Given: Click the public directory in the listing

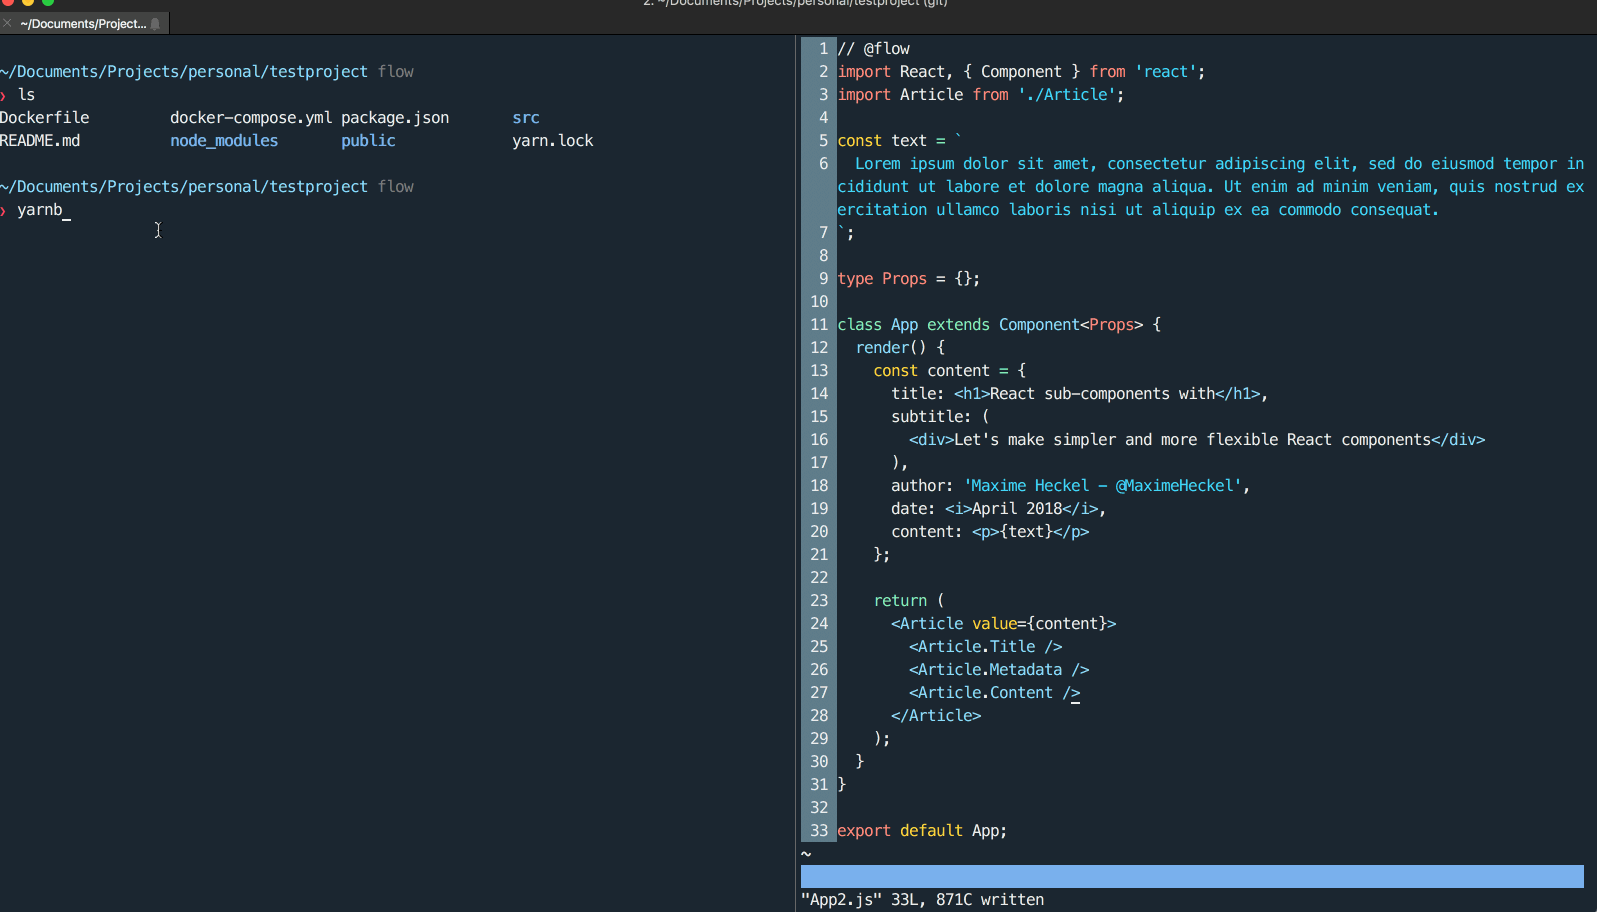Looking at the screenshot, I should click(368, 141).
